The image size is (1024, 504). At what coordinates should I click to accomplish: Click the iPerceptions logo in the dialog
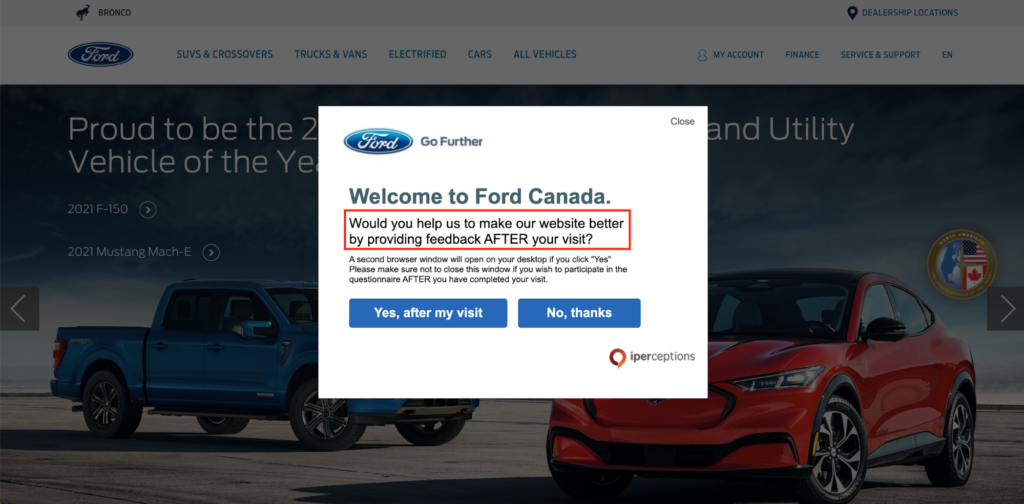tap(652, 356)
